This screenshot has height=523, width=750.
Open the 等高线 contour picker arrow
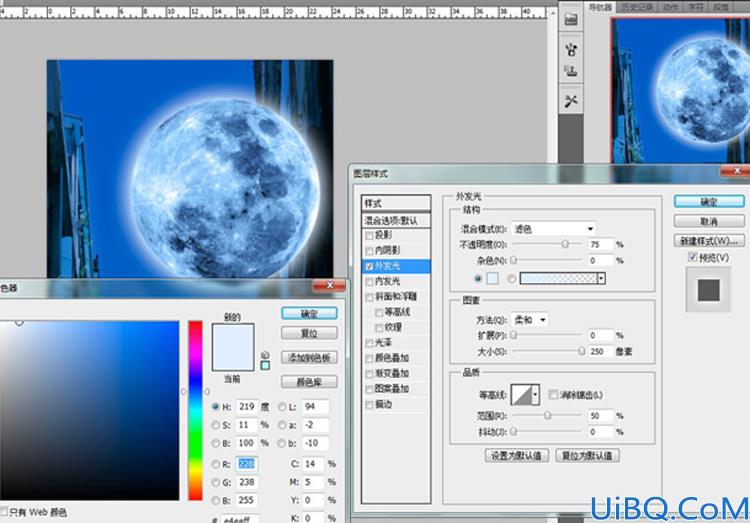536,395
